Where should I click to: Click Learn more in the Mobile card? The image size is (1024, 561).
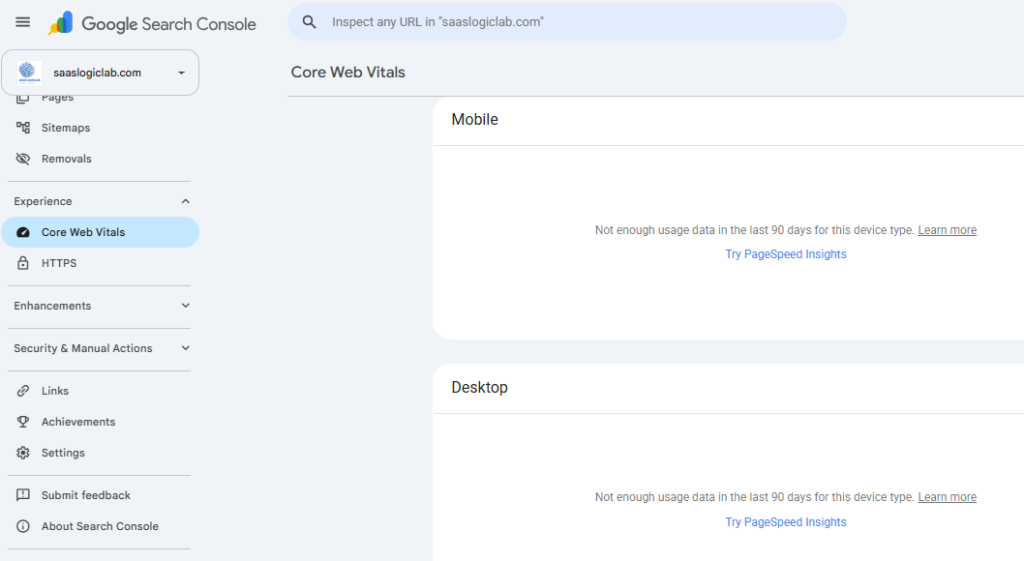(x=947, y=230)
